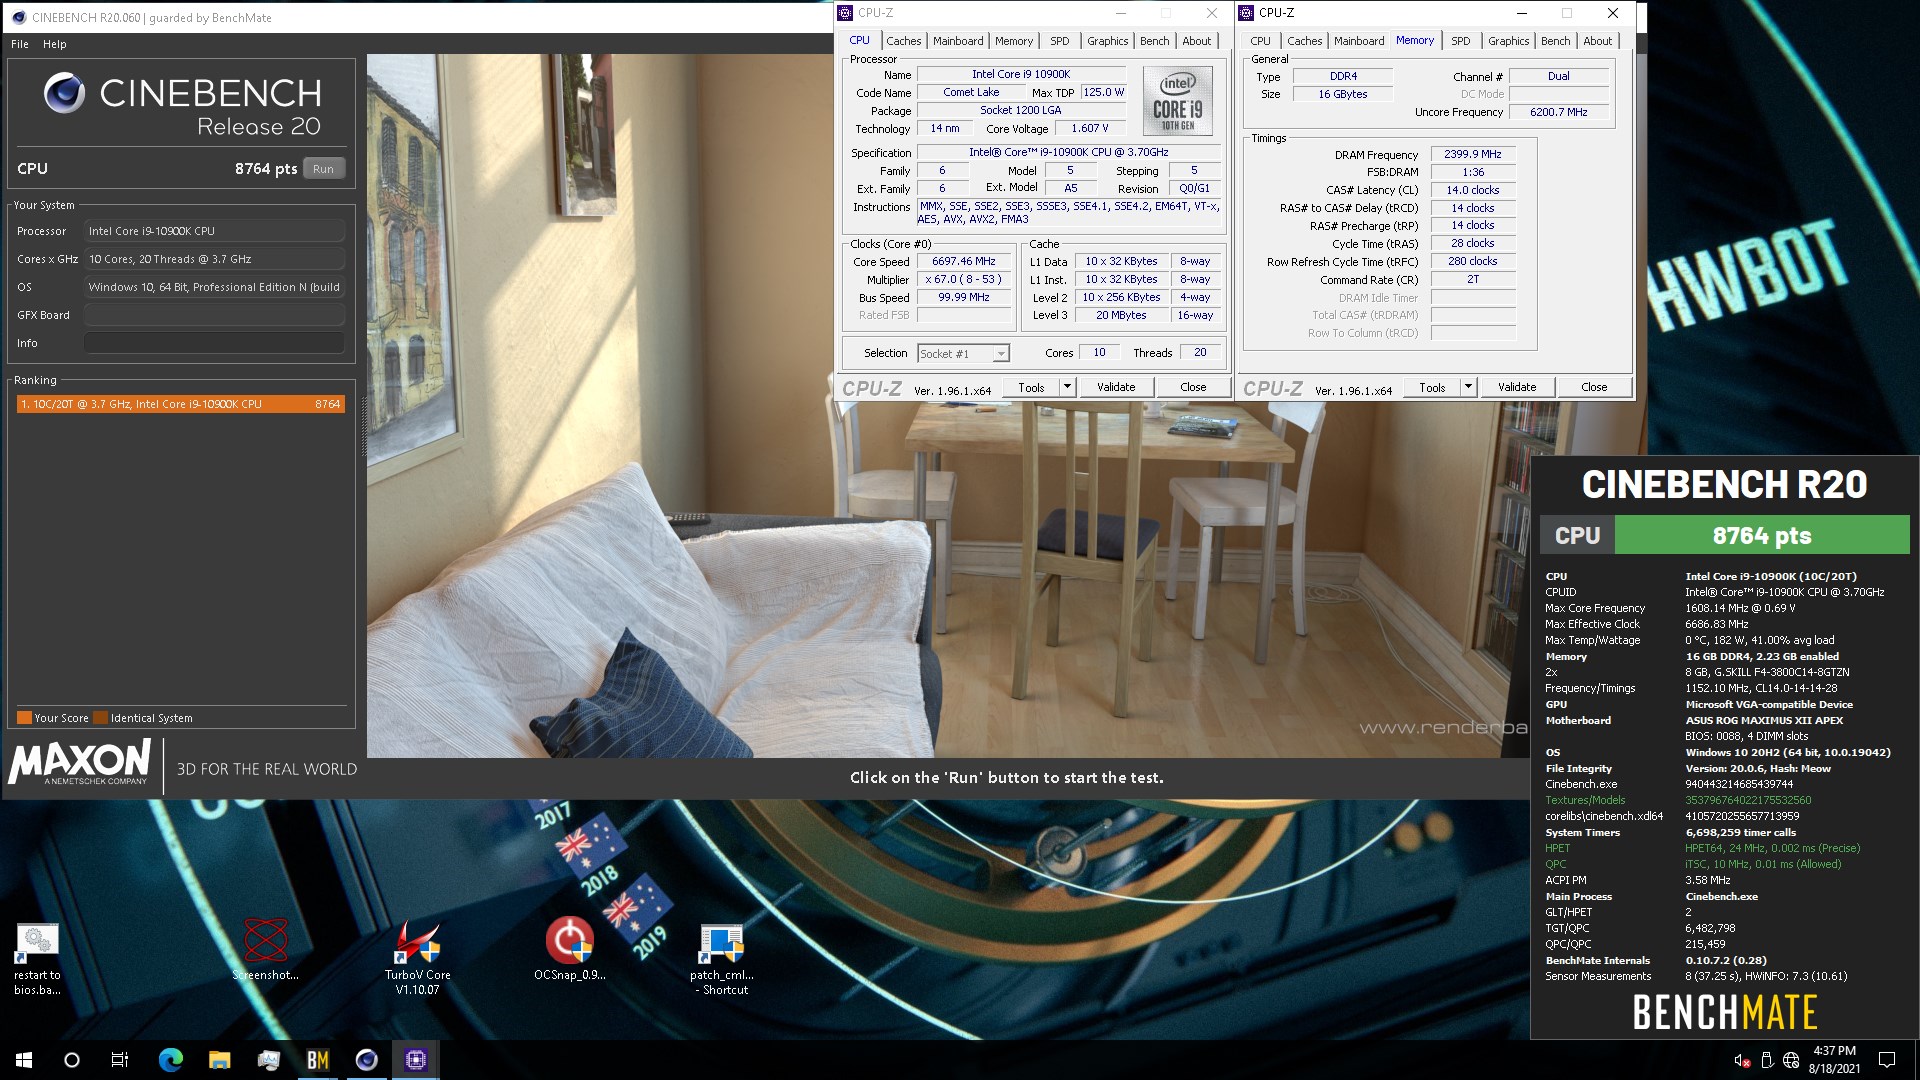1920x1080 pixels.
Task: Open the network globe tray icon
Action: 1791,1060
